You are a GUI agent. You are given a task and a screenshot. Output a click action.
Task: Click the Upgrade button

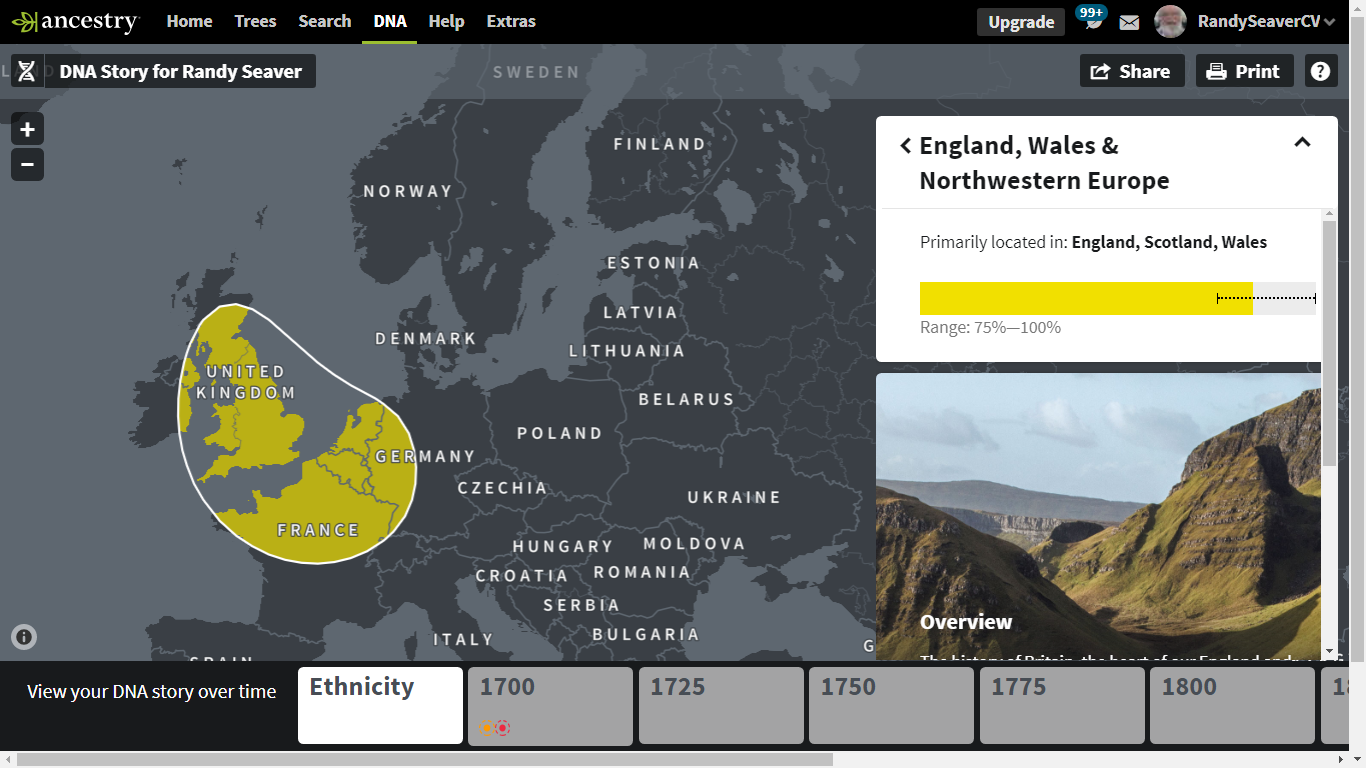(x=1020, y=21)
